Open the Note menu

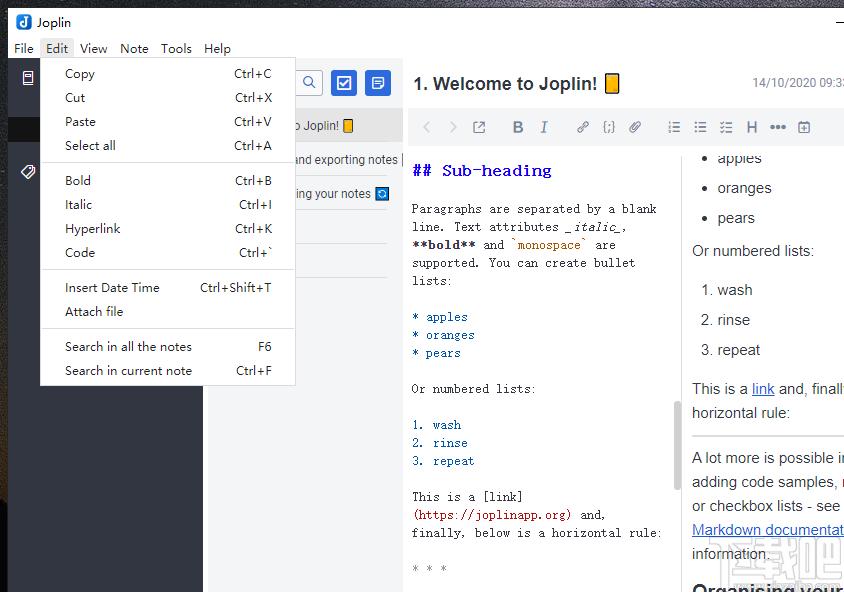pos(134,48)
